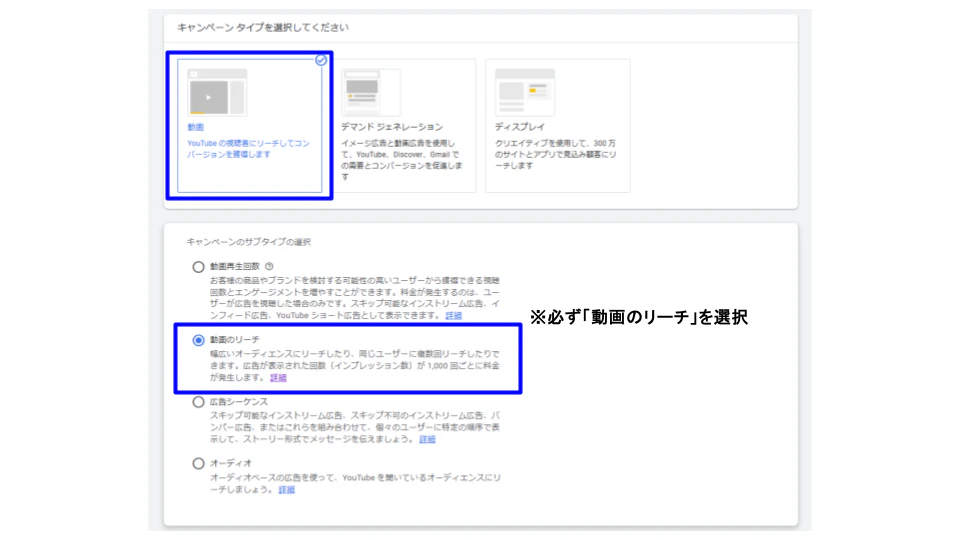Open 詳細 link under 動画のリーチ description
Screen dimensions: 960x540
279,378
